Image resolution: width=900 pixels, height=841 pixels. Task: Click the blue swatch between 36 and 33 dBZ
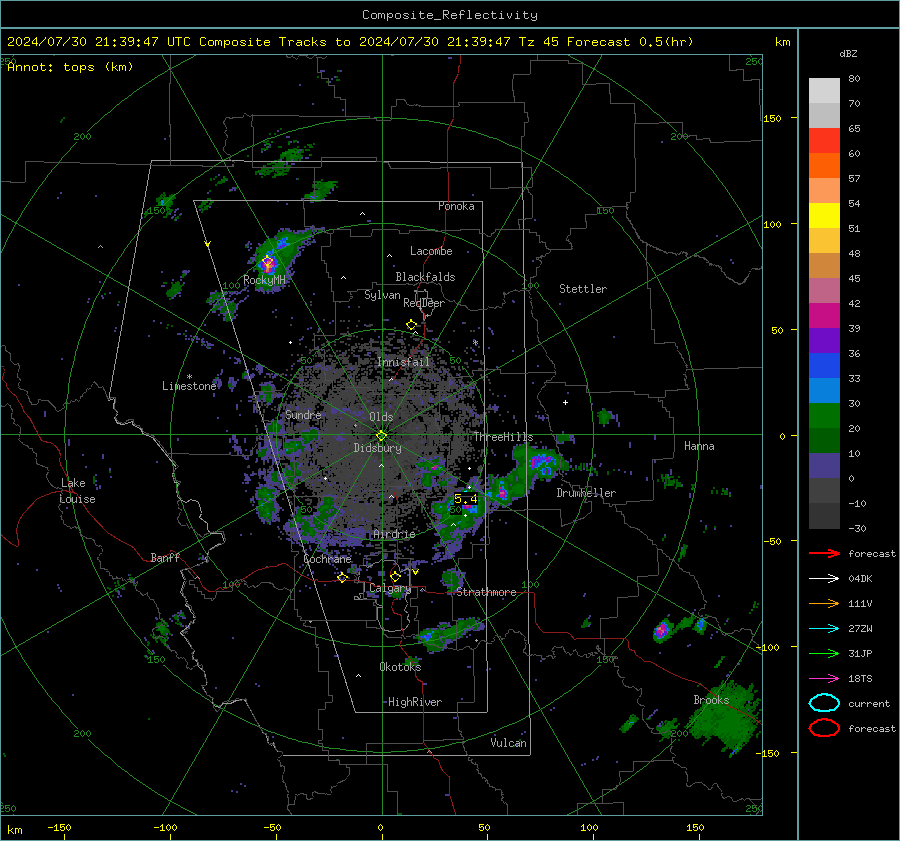(x=824, y=366)
